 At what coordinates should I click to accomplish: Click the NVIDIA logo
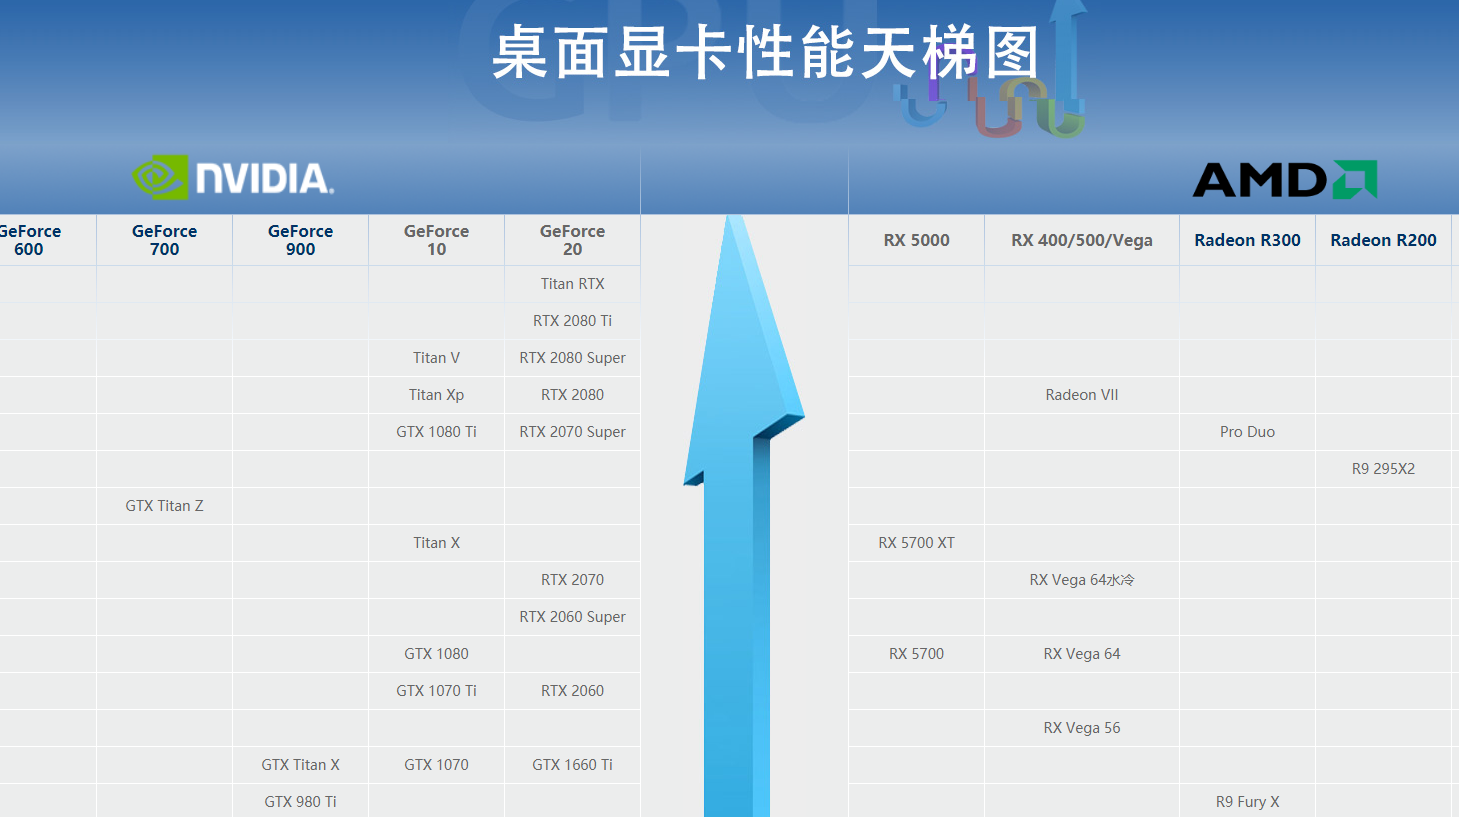click(233, 177)
